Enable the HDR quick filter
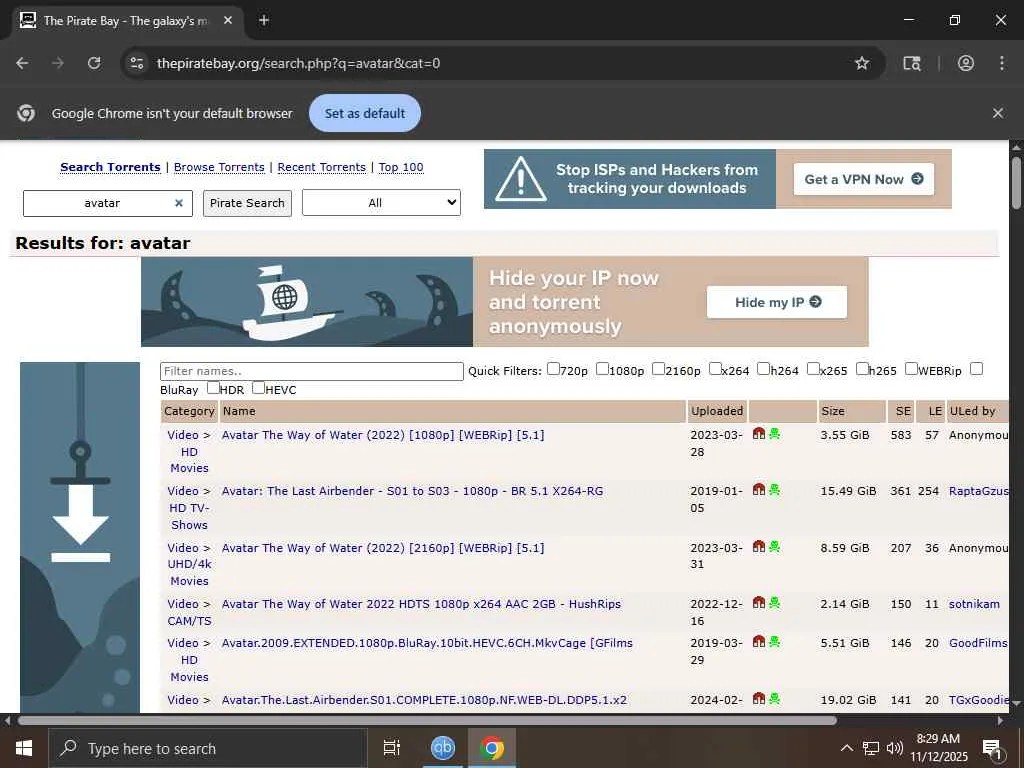 point(213,388)
